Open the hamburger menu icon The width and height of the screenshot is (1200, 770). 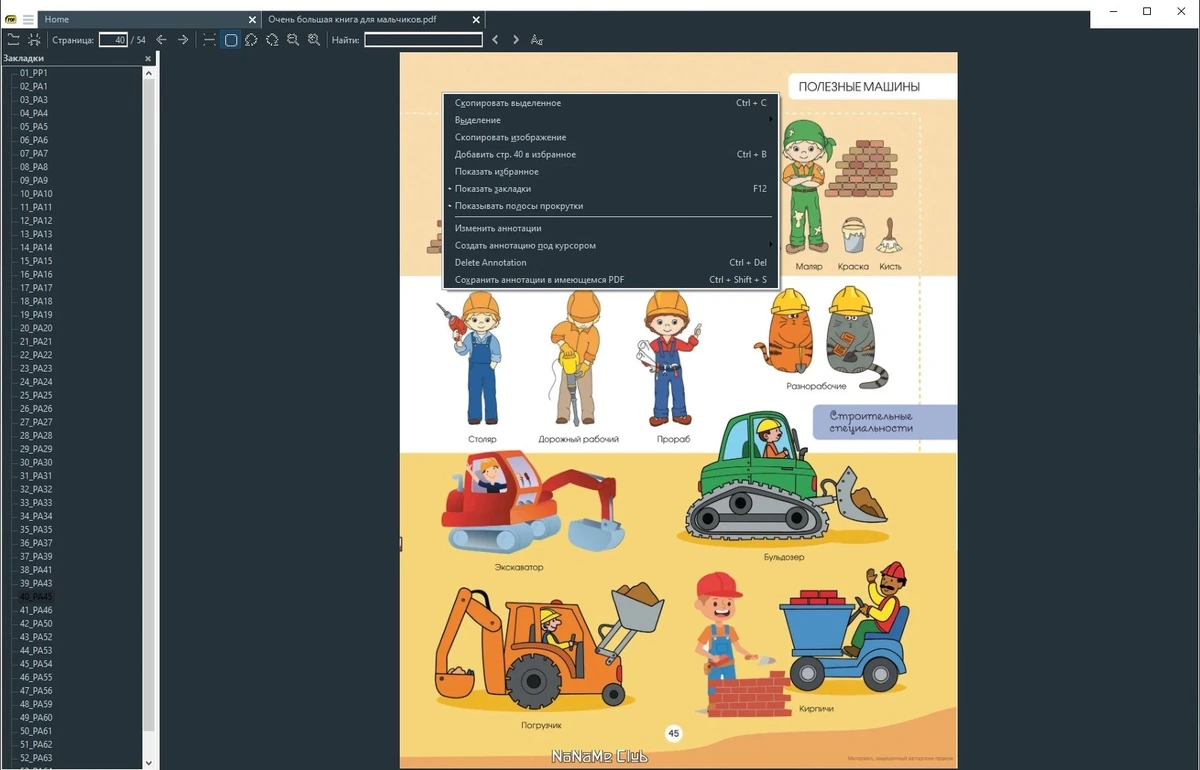(28, 20)
